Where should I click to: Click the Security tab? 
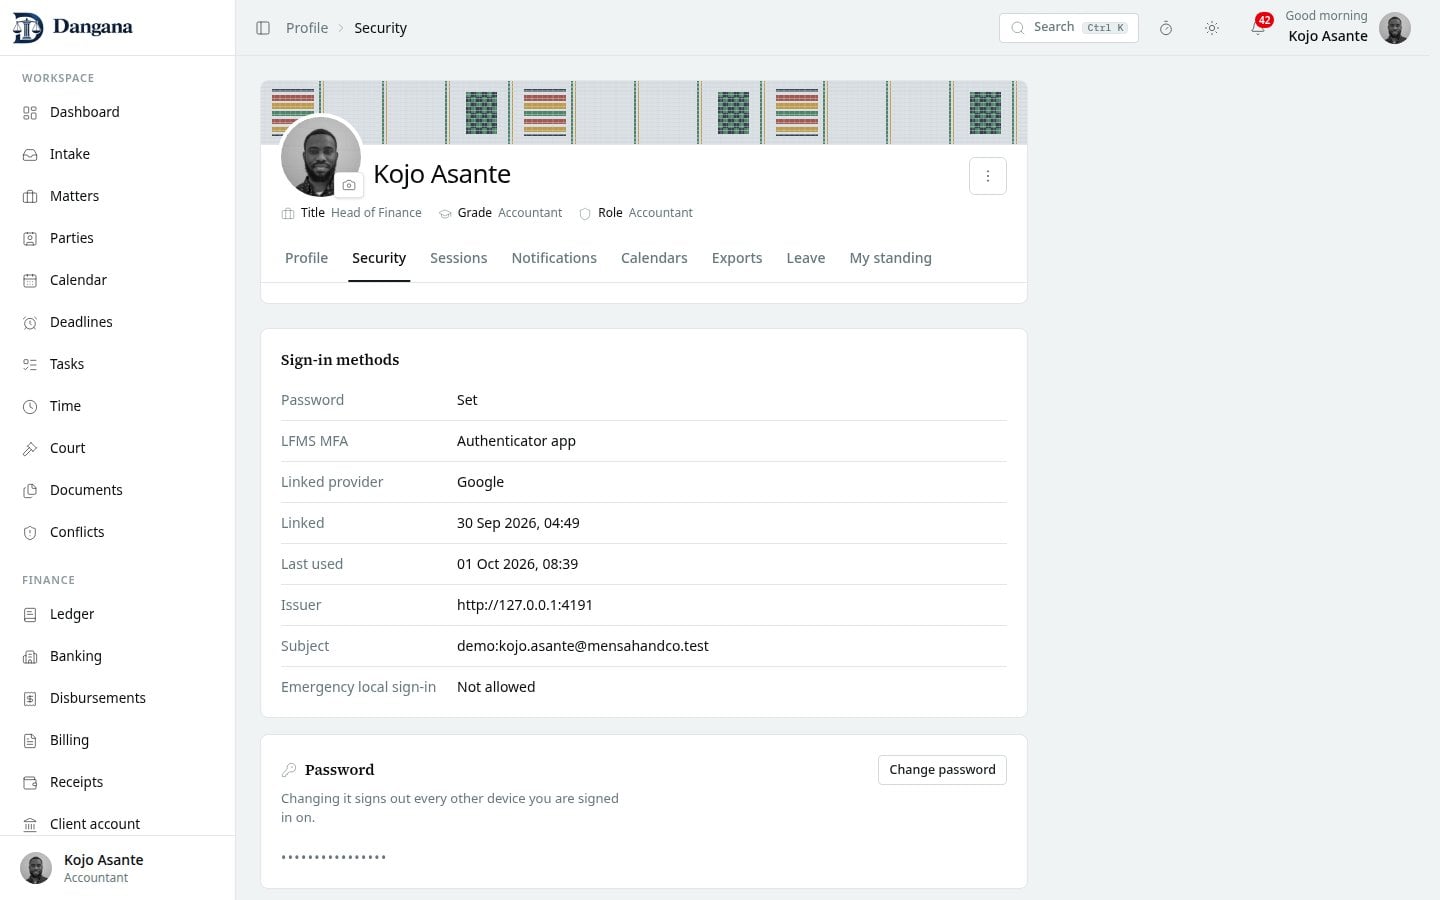[x=379, y=258]
